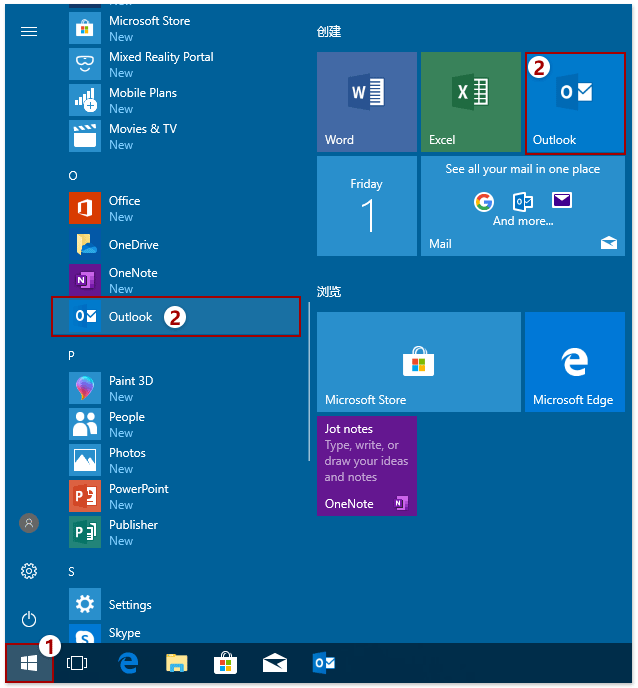Image resolution: width=638 pixels, height=688 pixels.
Task: Click the letter P group header
Action: click(x=72, y=355)
